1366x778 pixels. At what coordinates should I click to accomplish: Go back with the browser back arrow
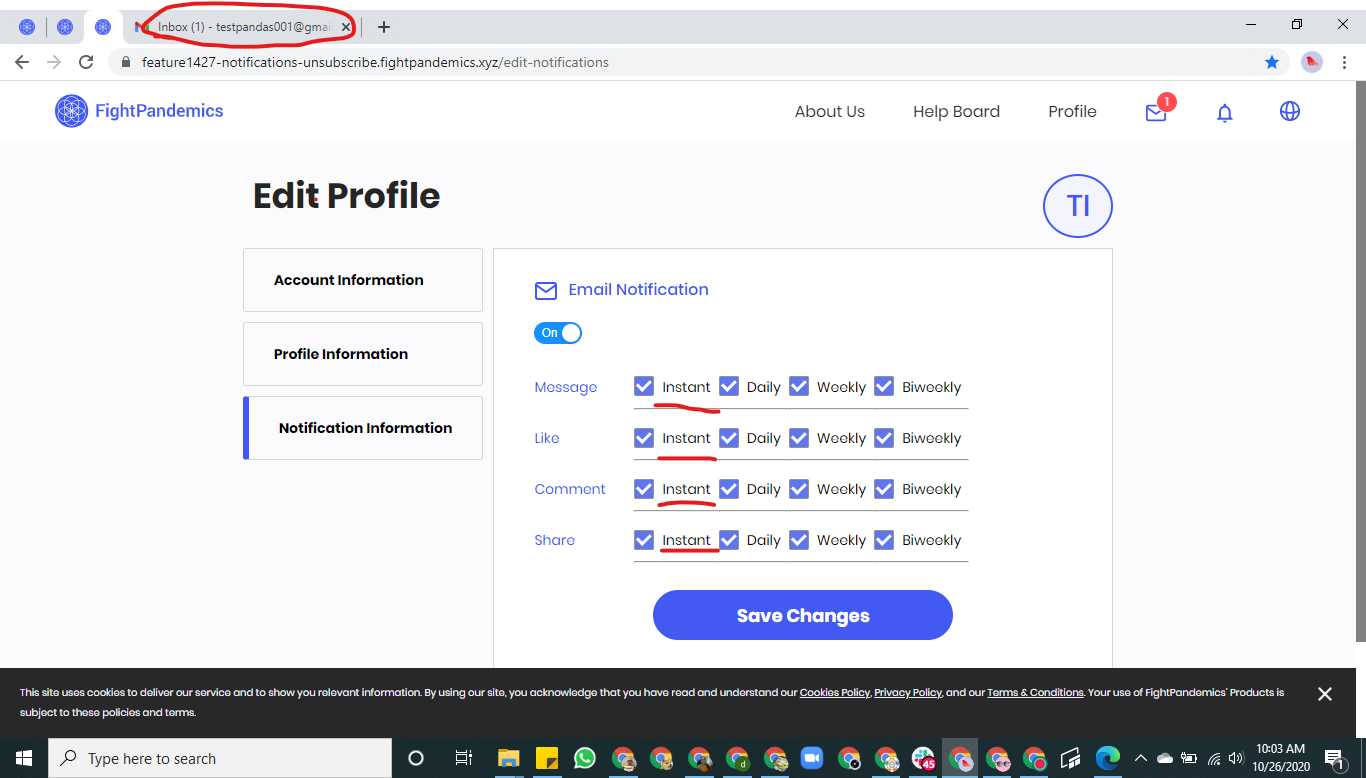22,62
